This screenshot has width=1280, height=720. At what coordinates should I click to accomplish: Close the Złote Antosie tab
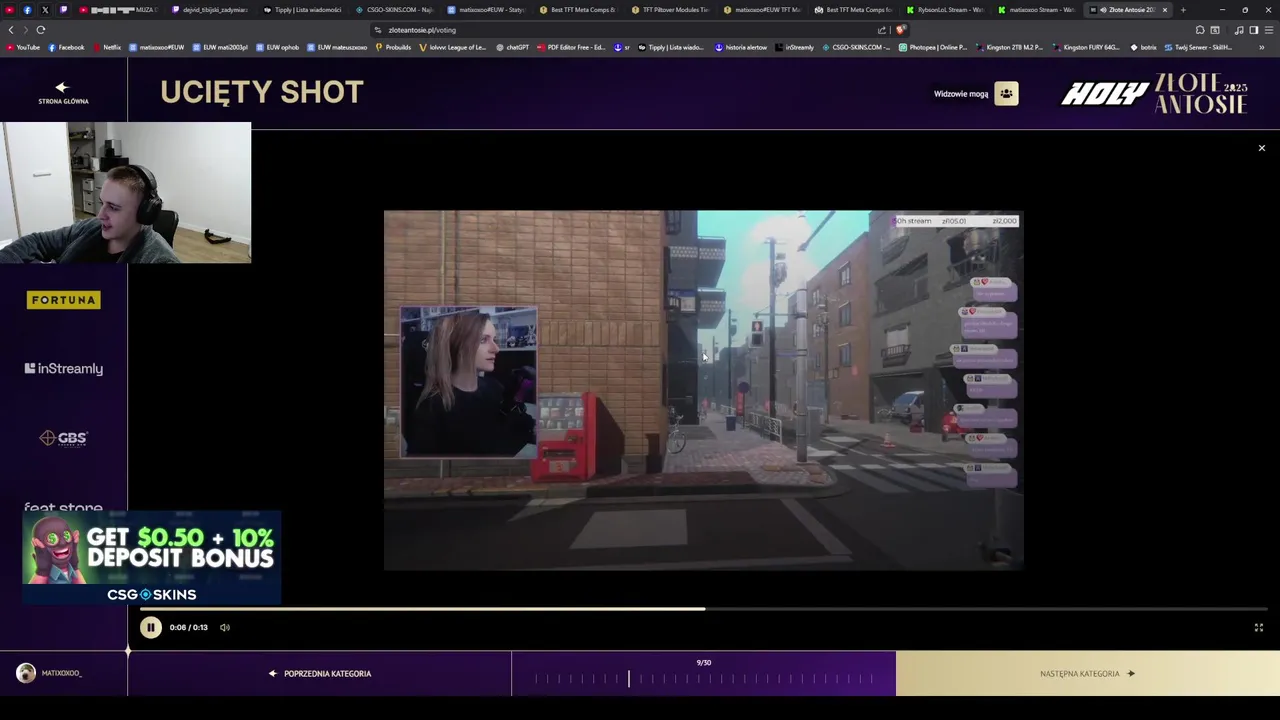(1164, 10)
